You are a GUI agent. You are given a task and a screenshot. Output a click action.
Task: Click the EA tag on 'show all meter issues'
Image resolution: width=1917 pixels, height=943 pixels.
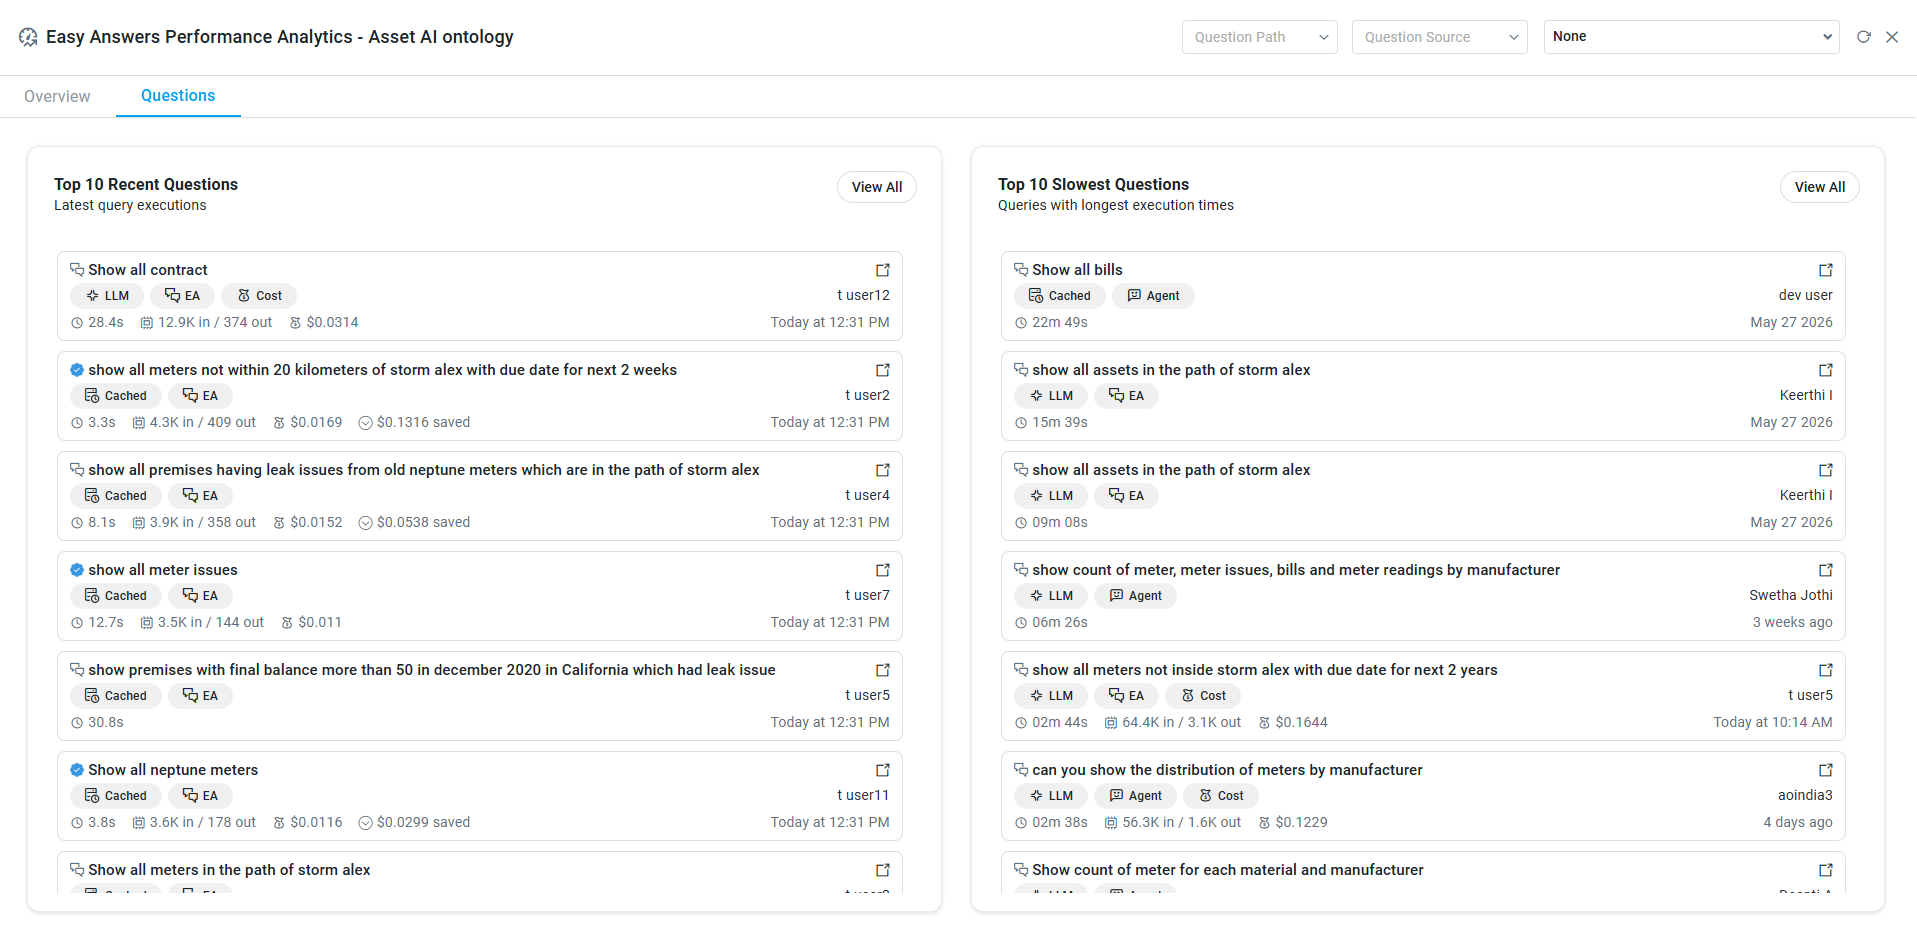coord(200,596)
